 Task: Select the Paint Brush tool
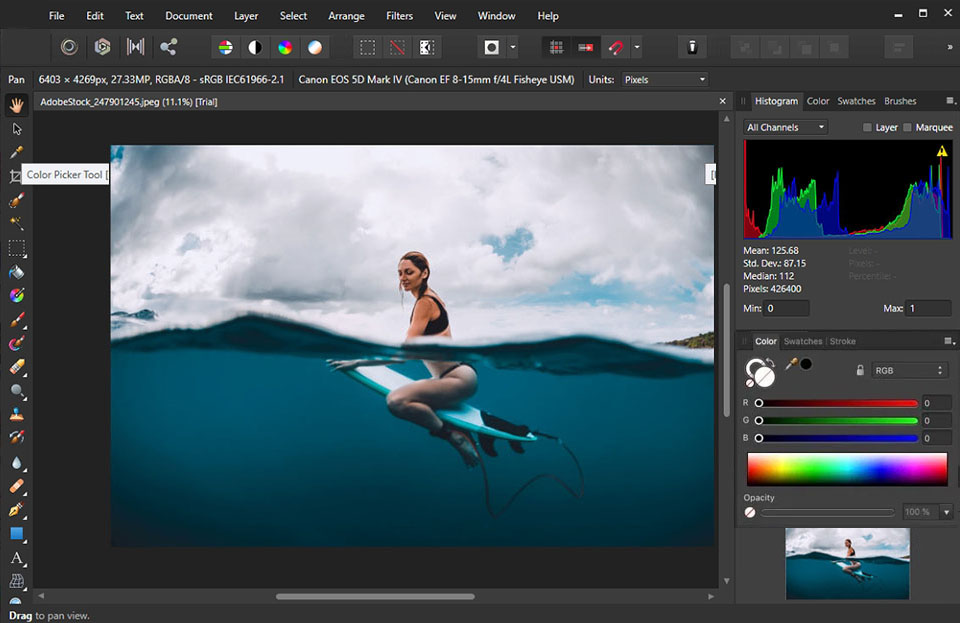click(17, 319)
